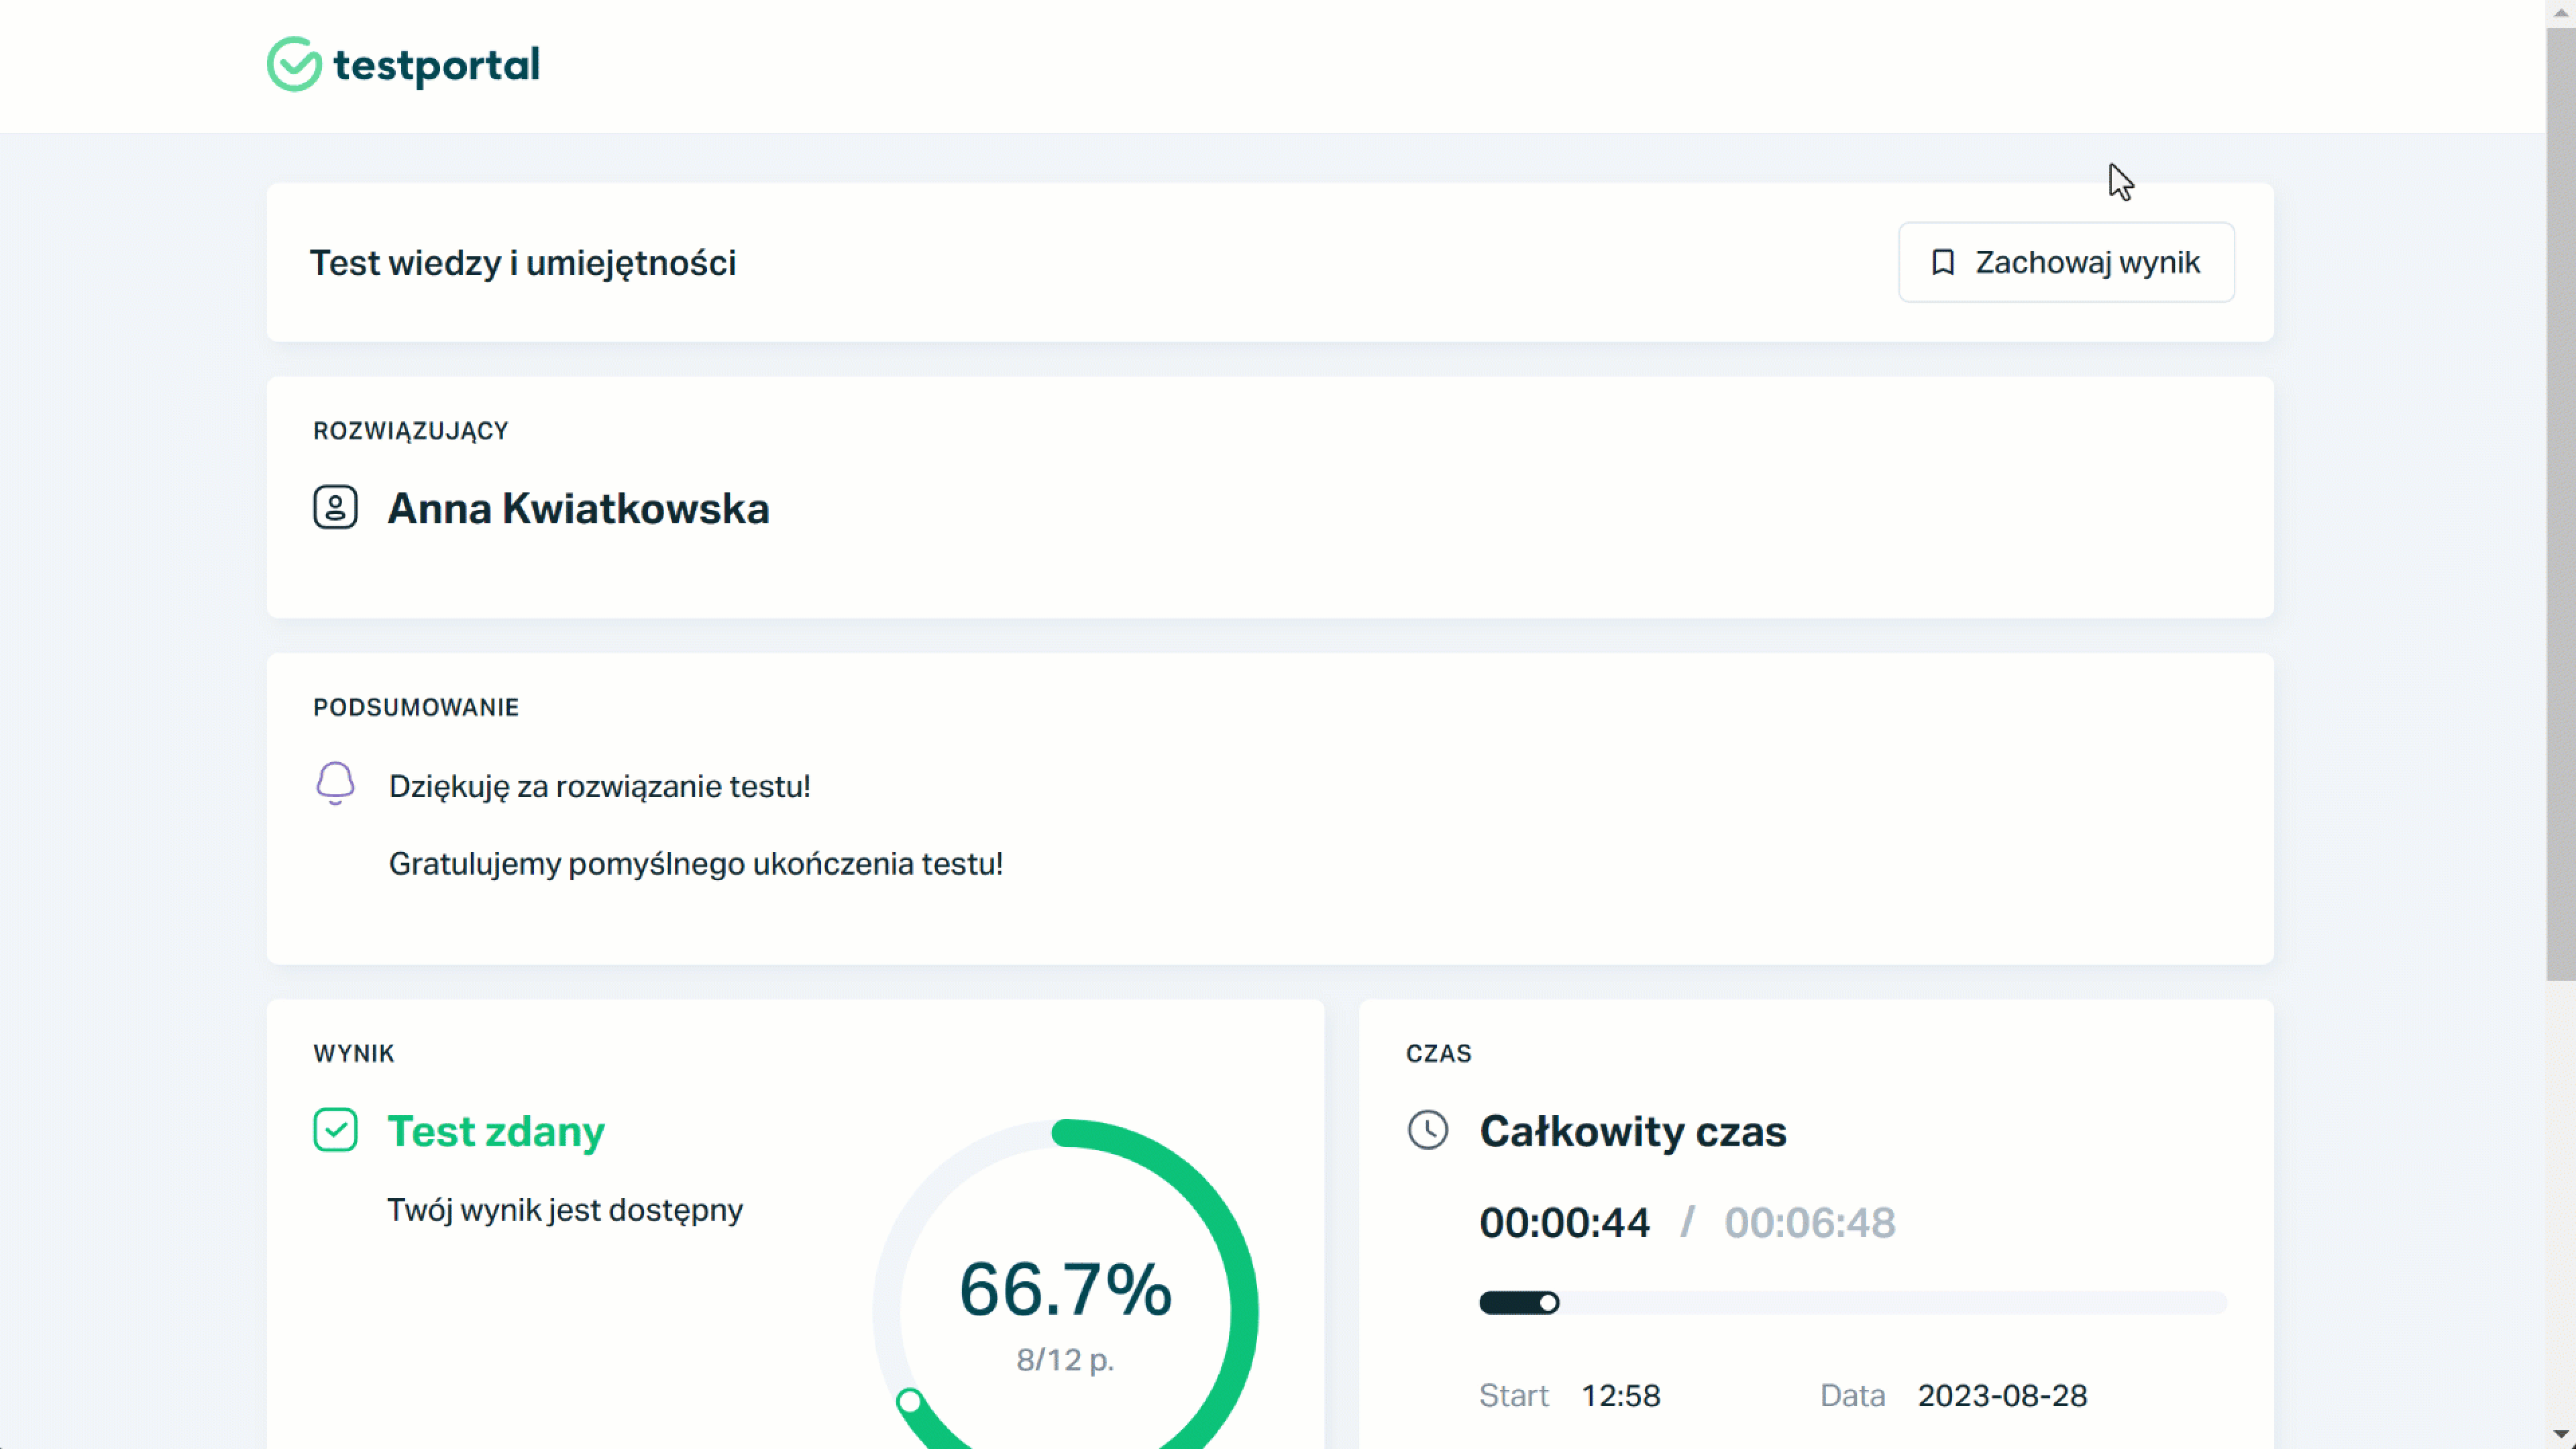2576x1449 pixels.
Task: Click the '8/12 p.' points text
Action: [x=1065, y=1360]
